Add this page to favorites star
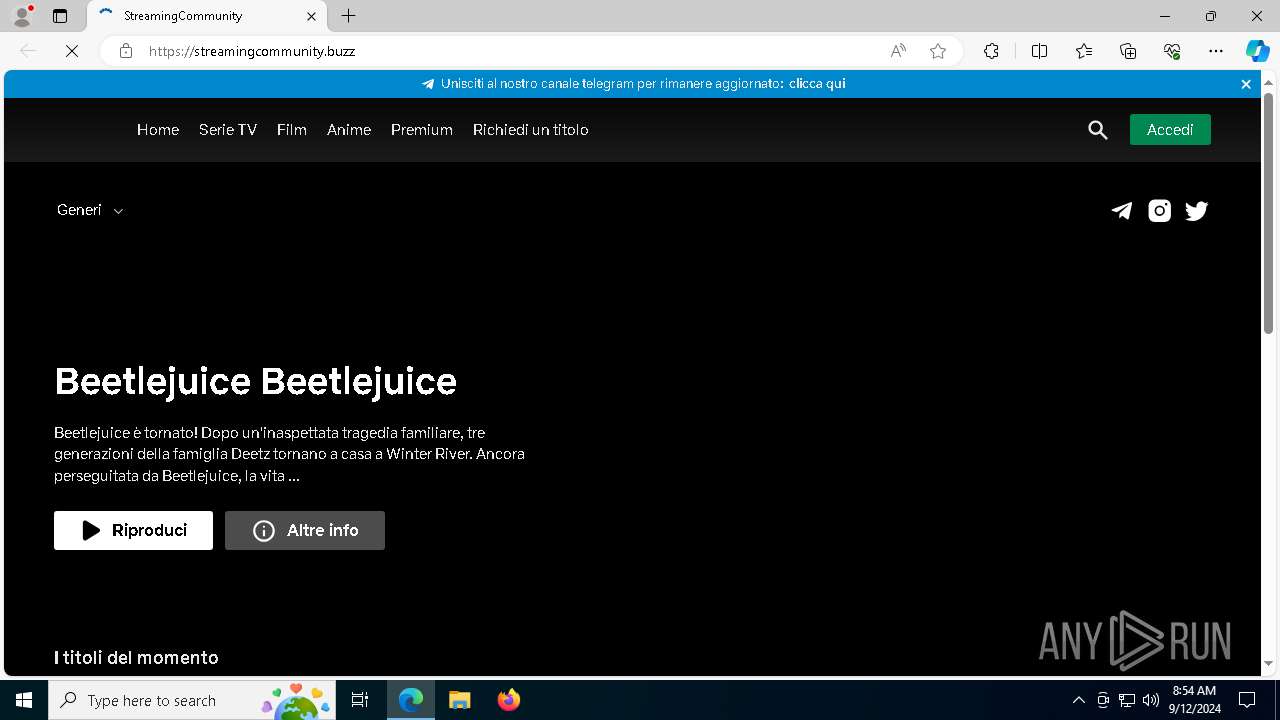Image resolution: width=1280 pixels, height=720 pixels. [x=938, y=51]
